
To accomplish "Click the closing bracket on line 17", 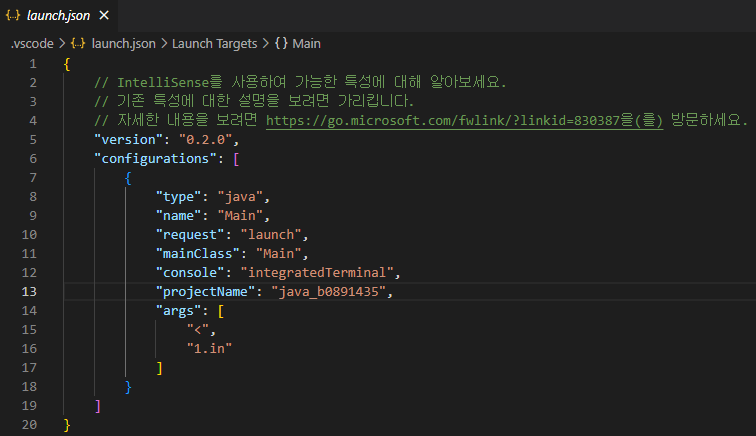I will [160, 368].
